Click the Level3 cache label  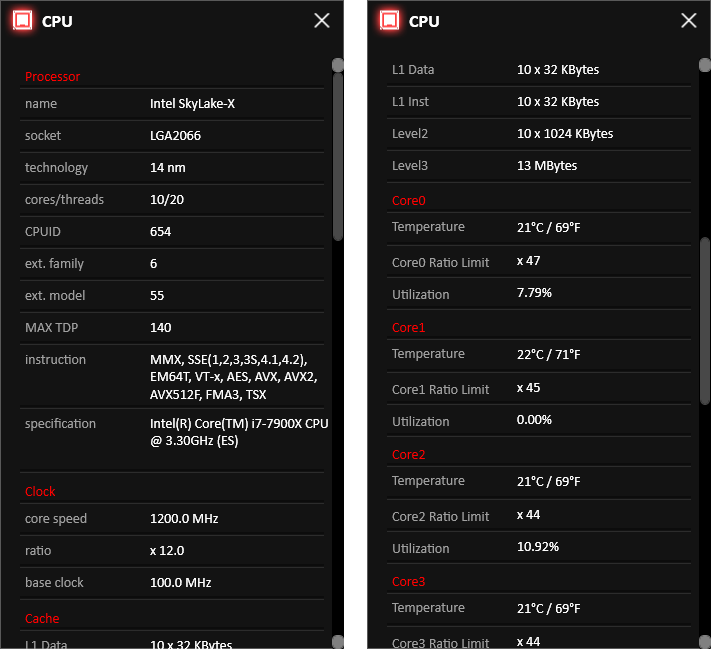pyautogui.click(x=410, y=166)
